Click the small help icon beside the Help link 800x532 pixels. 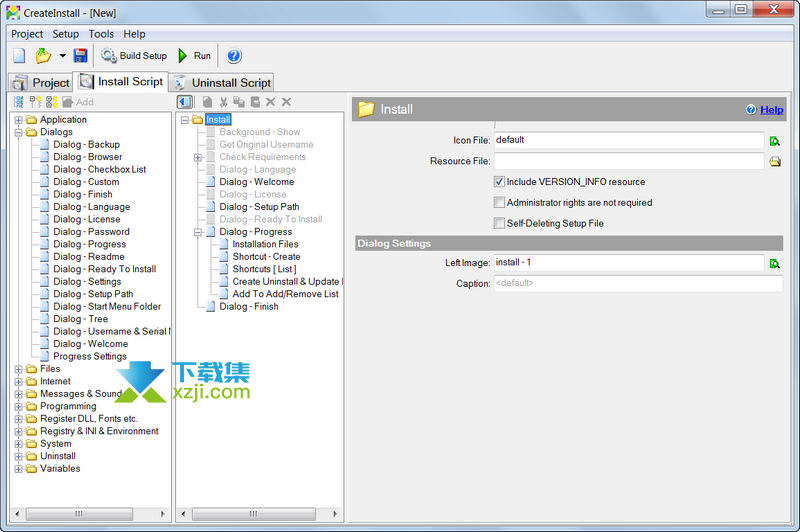[751, 110]
